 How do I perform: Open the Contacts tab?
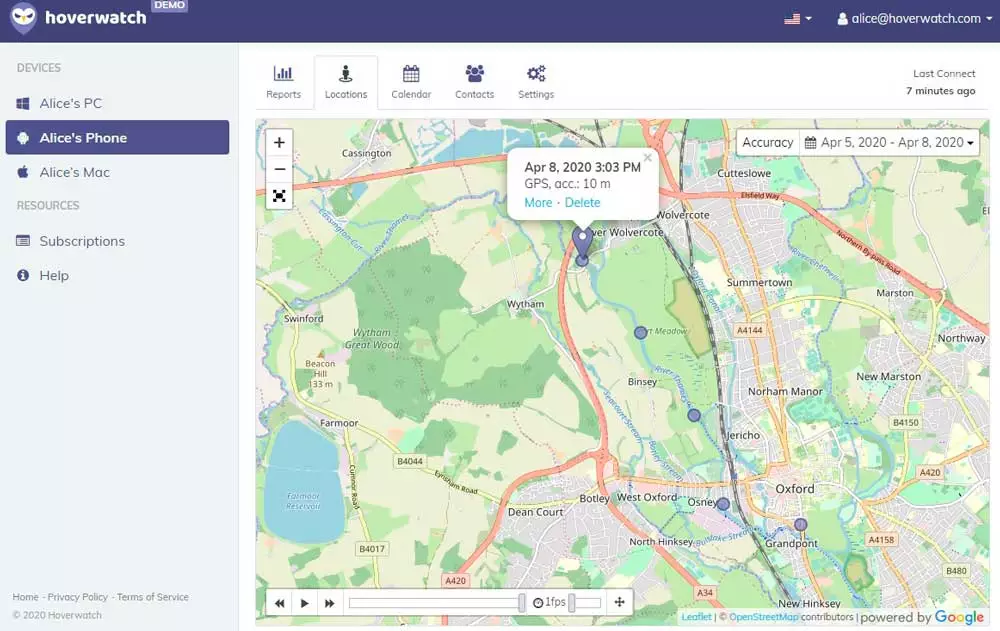pyautogui.click(x=474, y=82)
